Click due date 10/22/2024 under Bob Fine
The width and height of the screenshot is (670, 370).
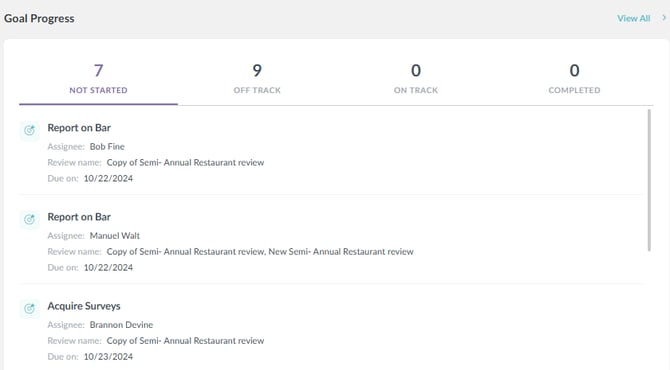[108, 179]
